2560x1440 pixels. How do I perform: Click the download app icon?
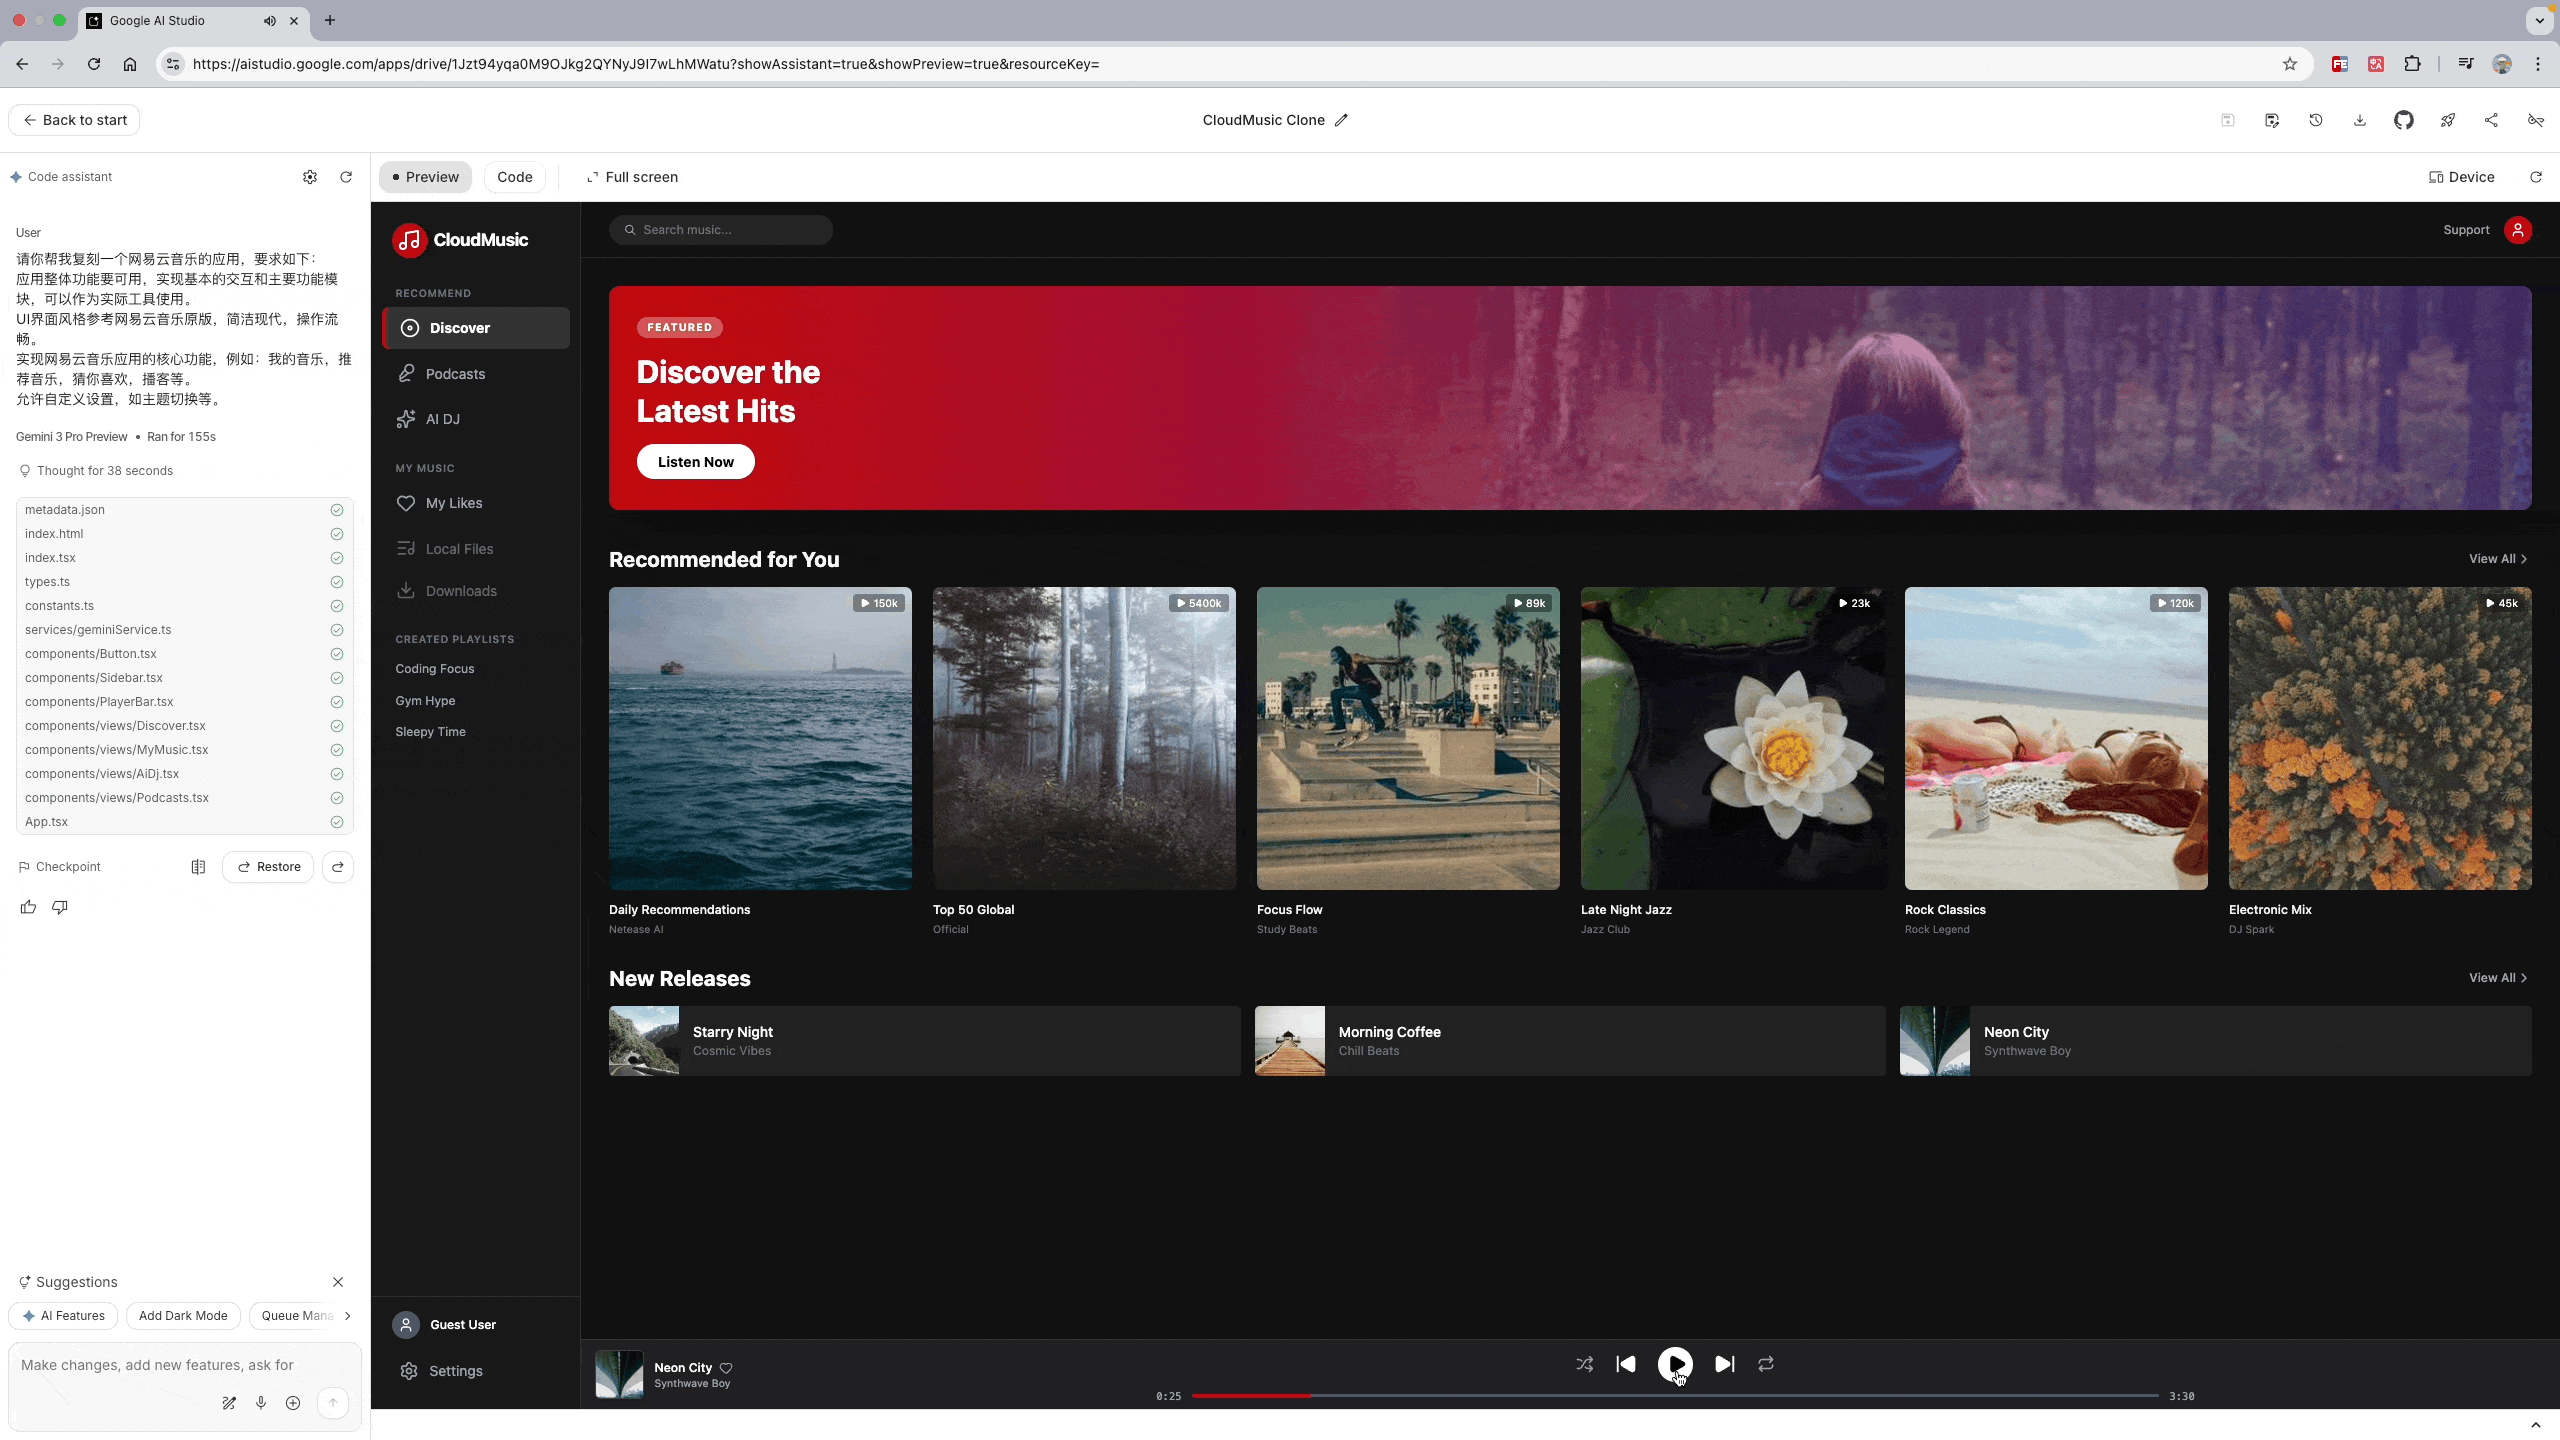click(2359, 120)
